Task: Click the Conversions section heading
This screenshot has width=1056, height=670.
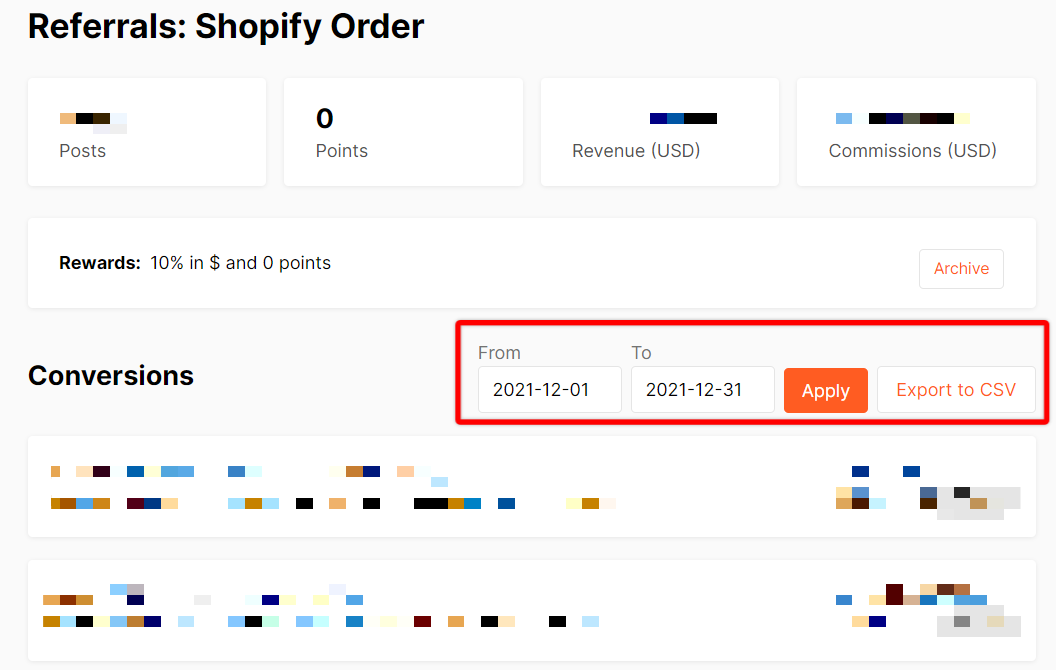Action: (111, 376)
